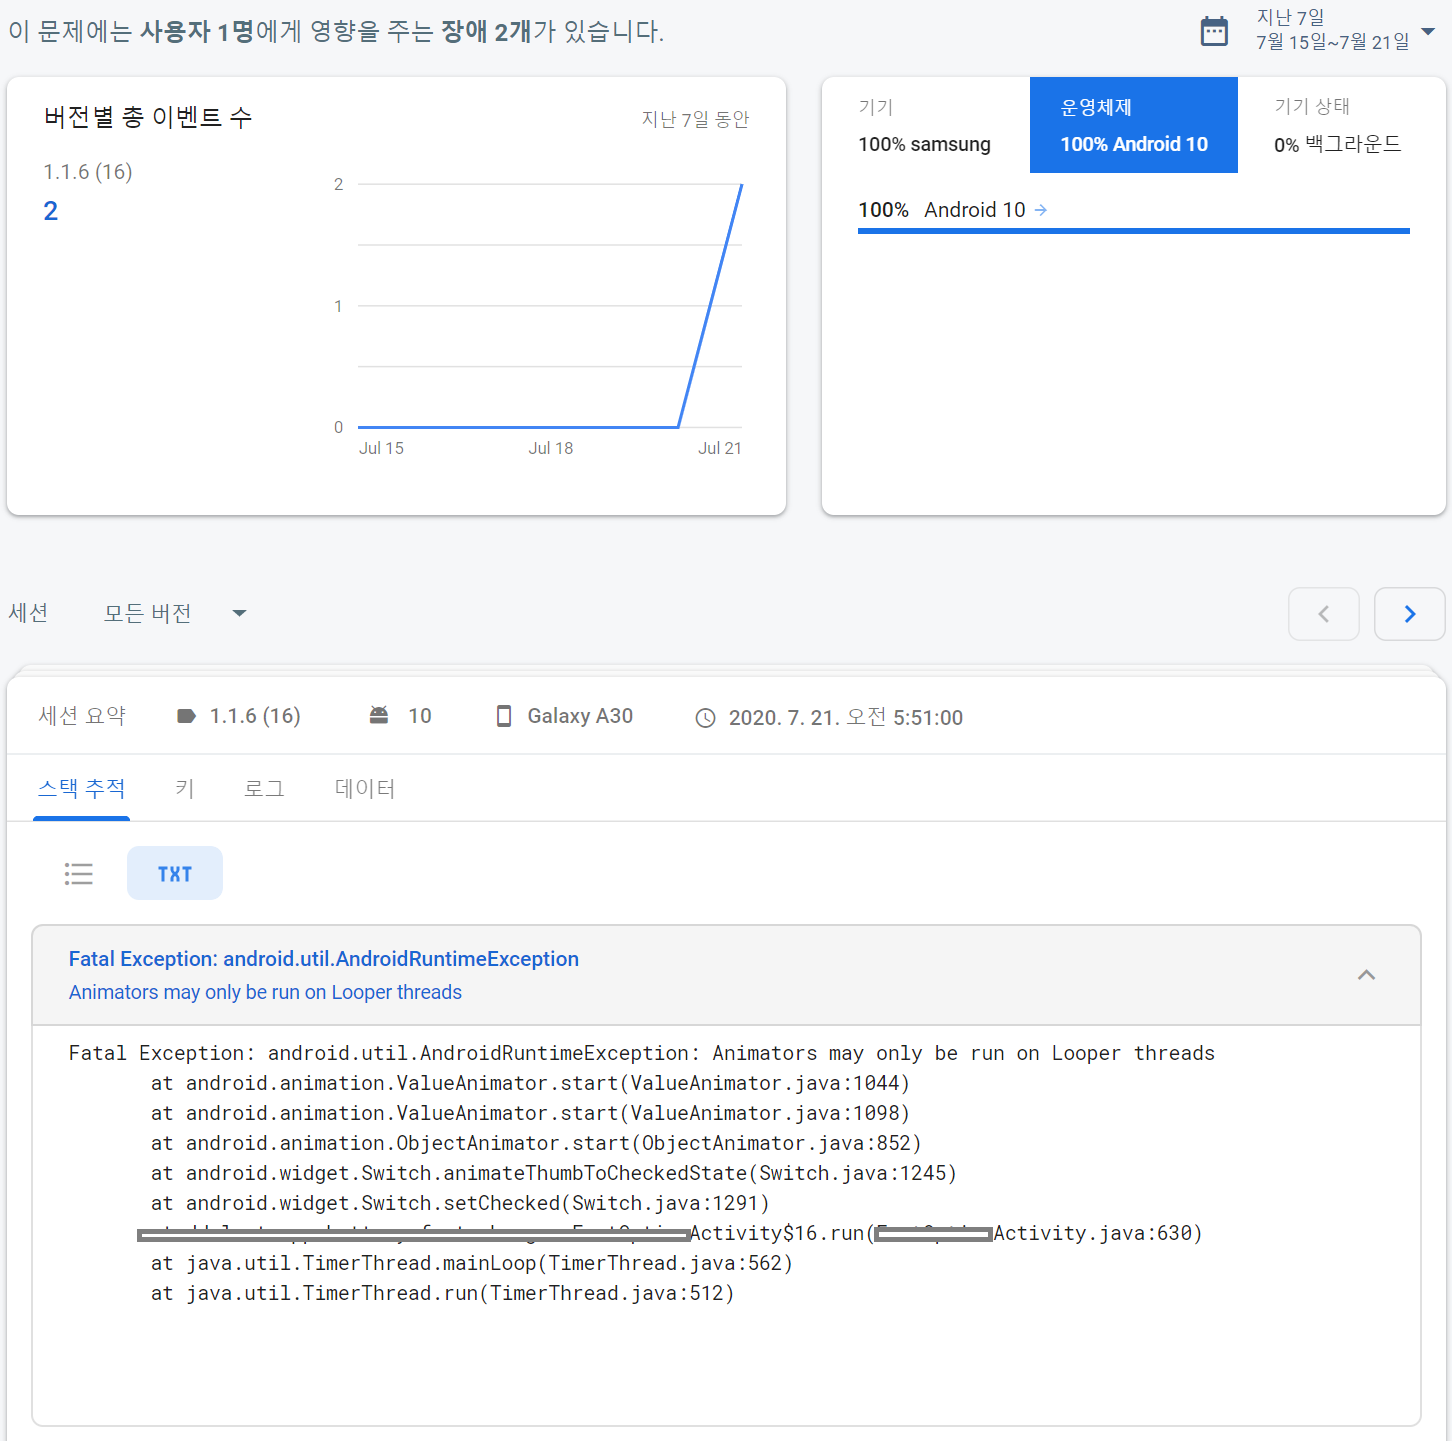The width and height of the screenshot is (1452, 1441).
Task: Go to next session with right chevron
Action: click(x=1409, y=614)
